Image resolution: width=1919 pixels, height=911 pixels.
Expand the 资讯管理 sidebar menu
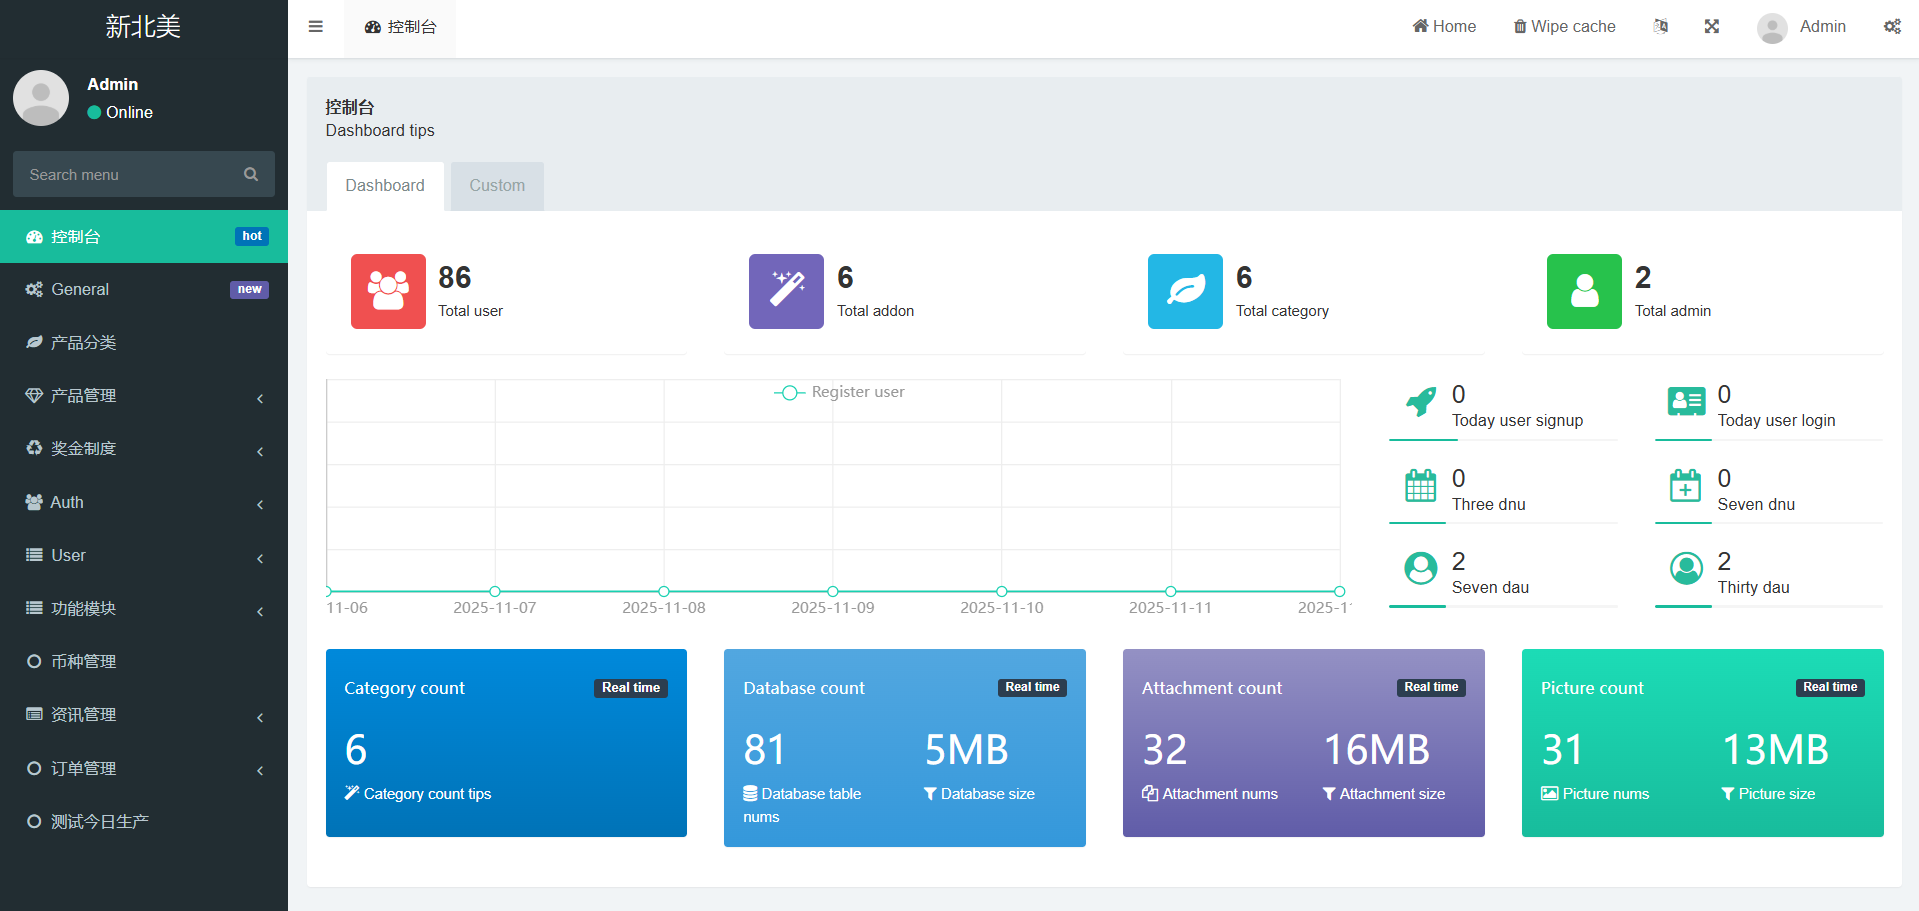click(144, 714)
